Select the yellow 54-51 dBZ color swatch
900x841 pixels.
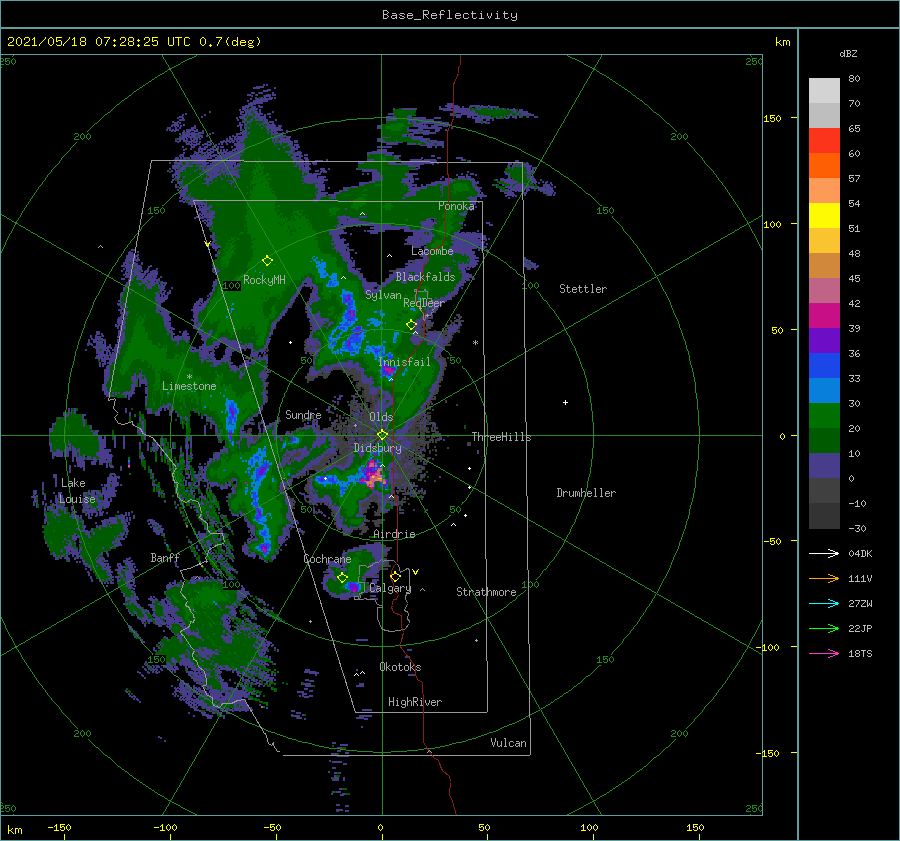[824, 216]
